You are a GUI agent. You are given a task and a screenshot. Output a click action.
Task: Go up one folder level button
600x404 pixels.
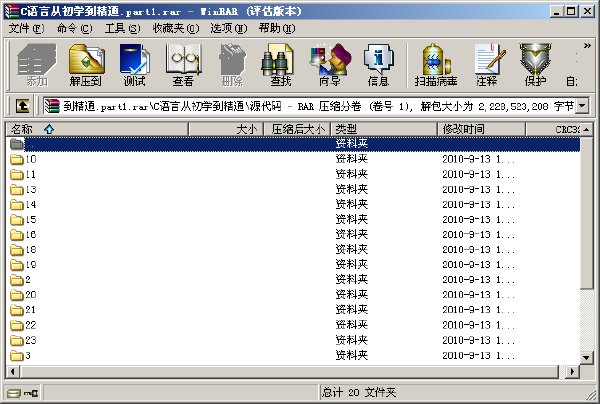(22, 106)
